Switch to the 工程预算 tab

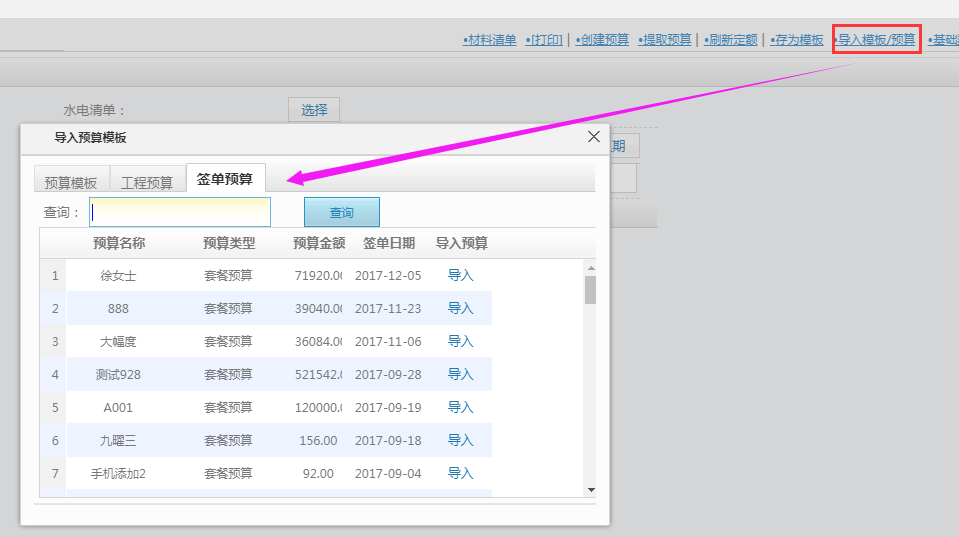[x=147, y=182]
